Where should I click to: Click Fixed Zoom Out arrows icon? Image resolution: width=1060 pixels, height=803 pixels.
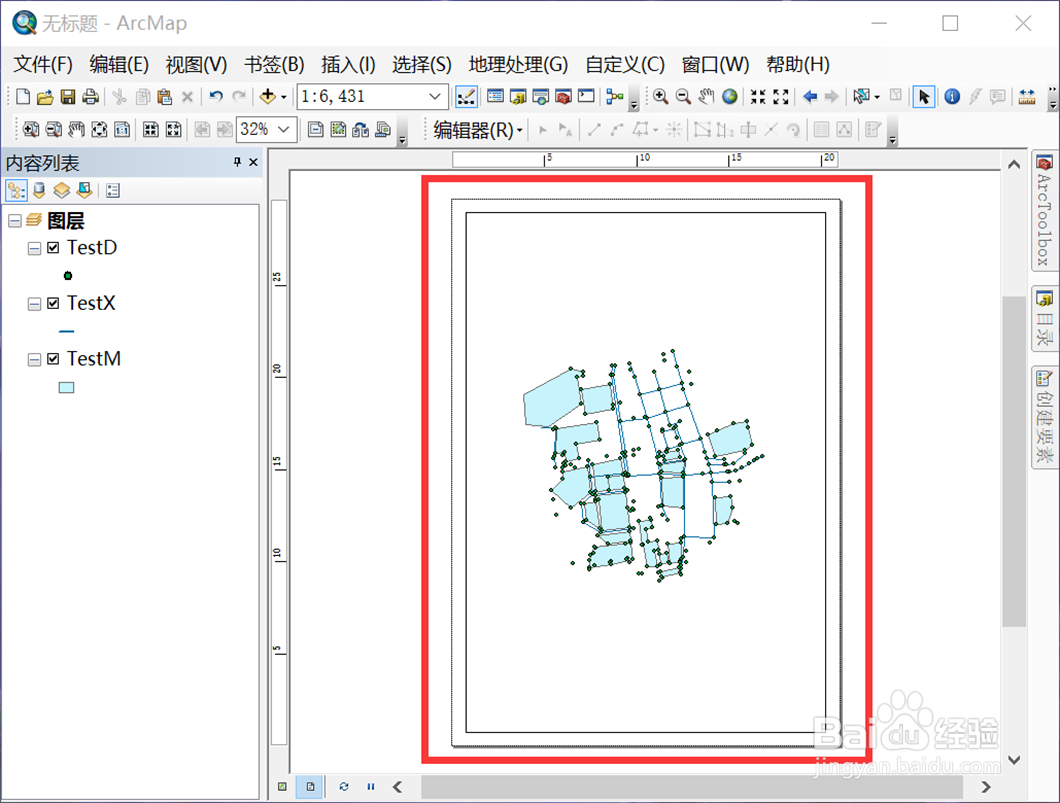click(781, 97)
